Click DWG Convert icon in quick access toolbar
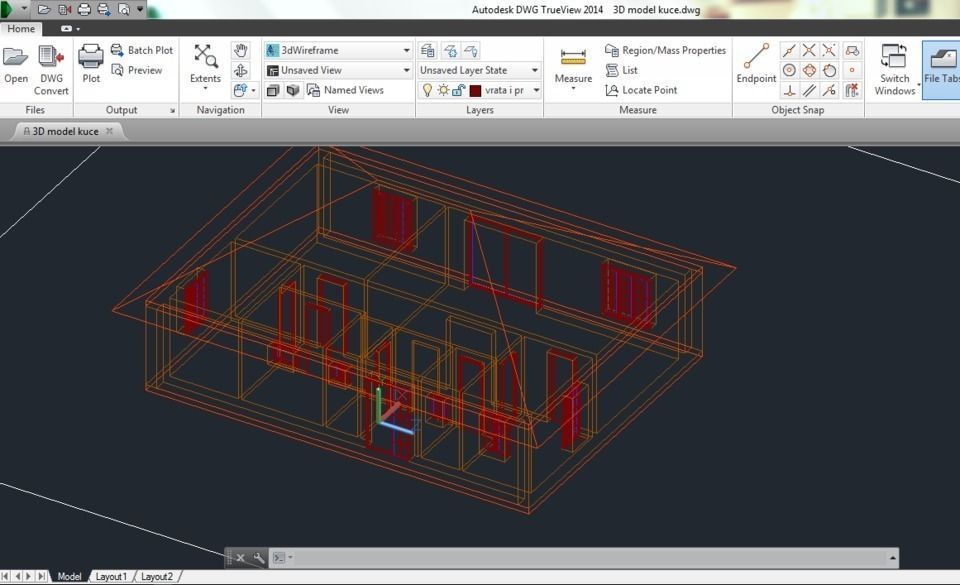The width and height of the screenshot is (960, 585). tap(64, 9)
